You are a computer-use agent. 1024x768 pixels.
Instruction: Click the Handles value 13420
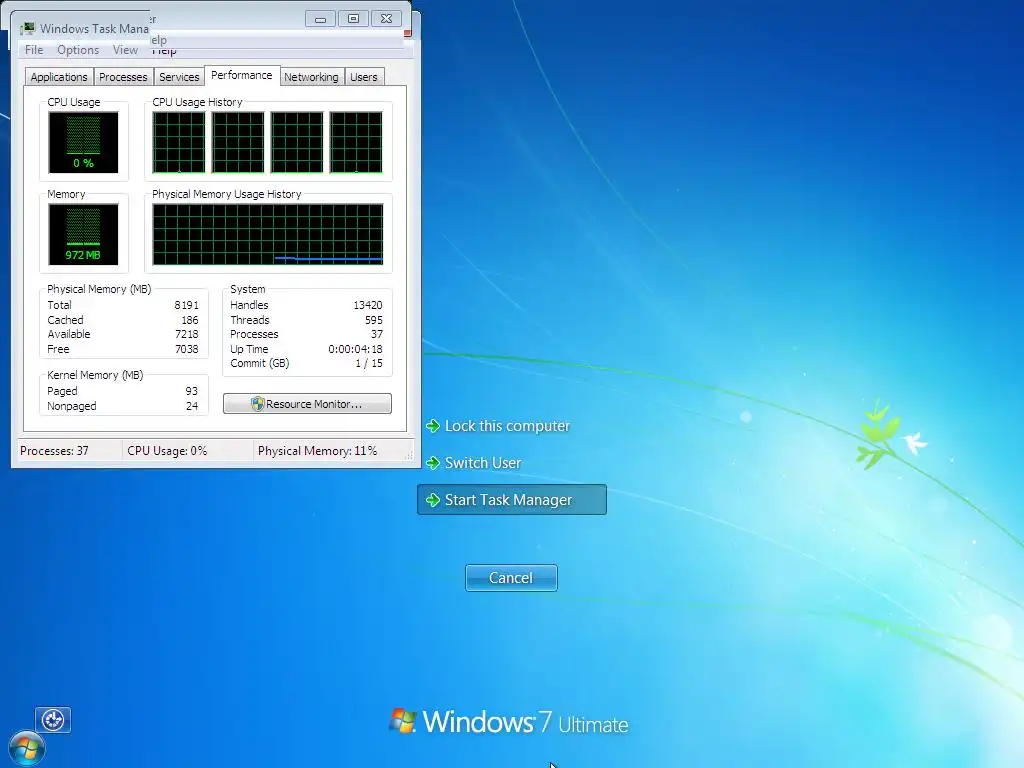pos(368,305)
